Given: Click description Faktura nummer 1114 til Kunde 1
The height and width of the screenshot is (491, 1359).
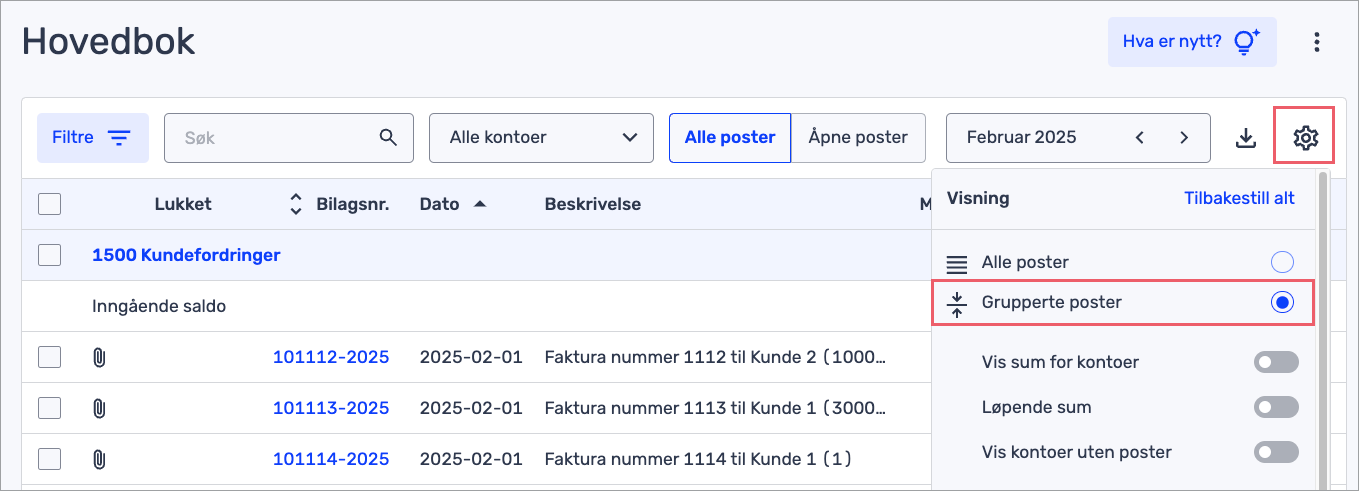Looking at the screenshot, I should (x=698, y=459).
